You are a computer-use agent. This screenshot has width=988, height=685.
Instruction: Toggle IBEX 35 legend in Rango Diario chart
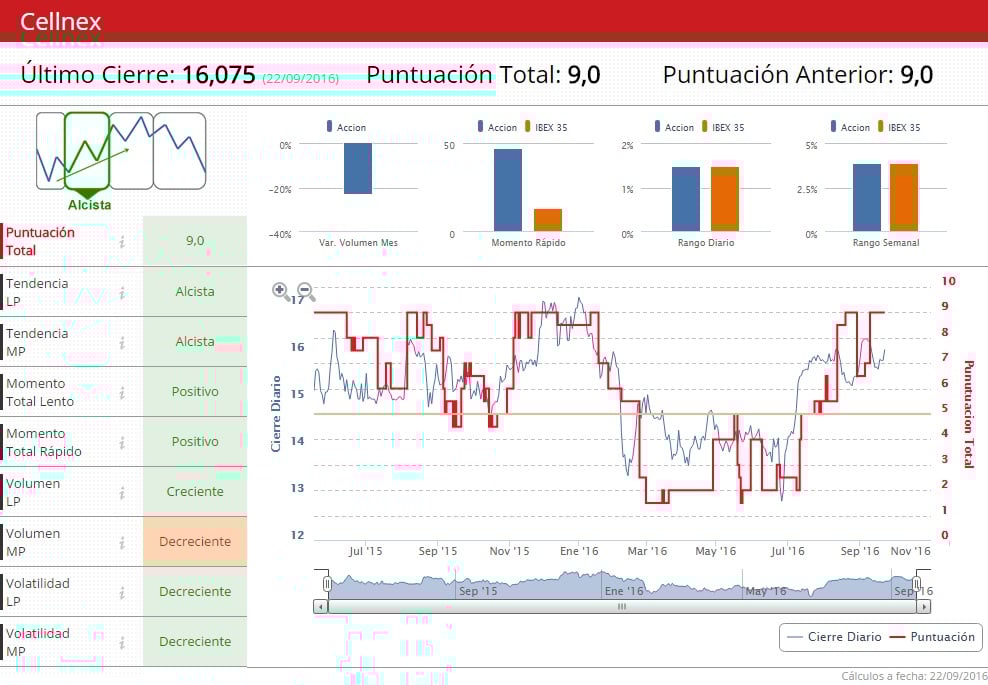(723, 127)
